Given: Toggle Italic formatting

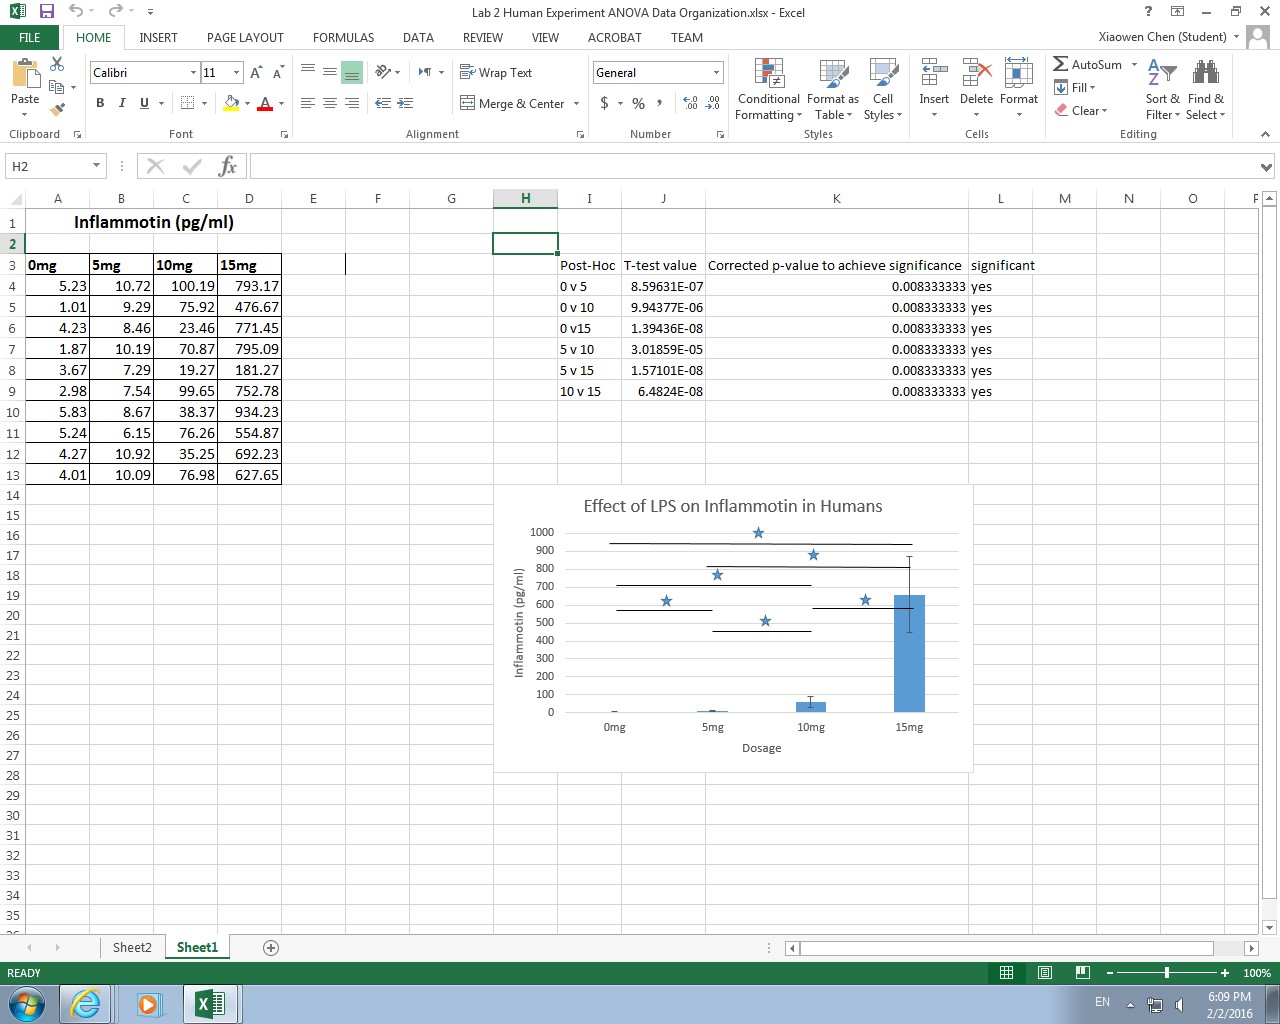Looking at the screenshot, I should coord(122,103).
